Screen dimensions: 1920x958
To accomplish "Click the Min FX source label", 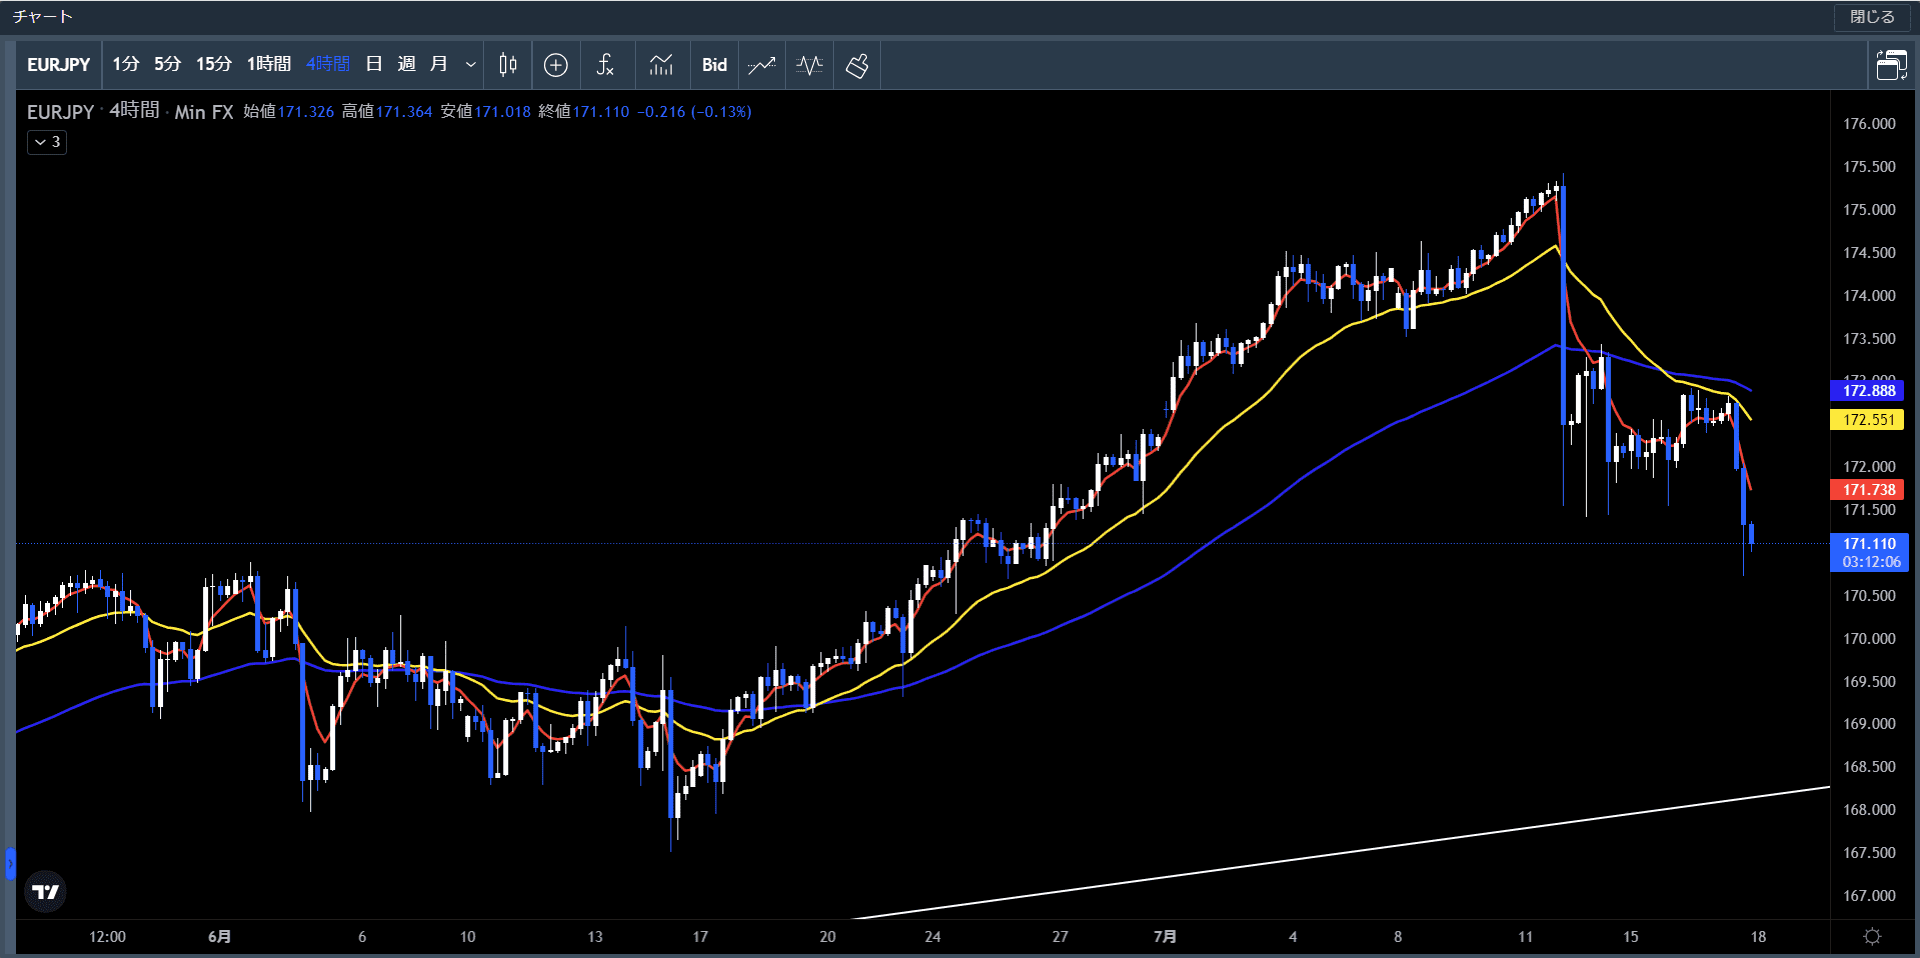I will coord(204,112).
